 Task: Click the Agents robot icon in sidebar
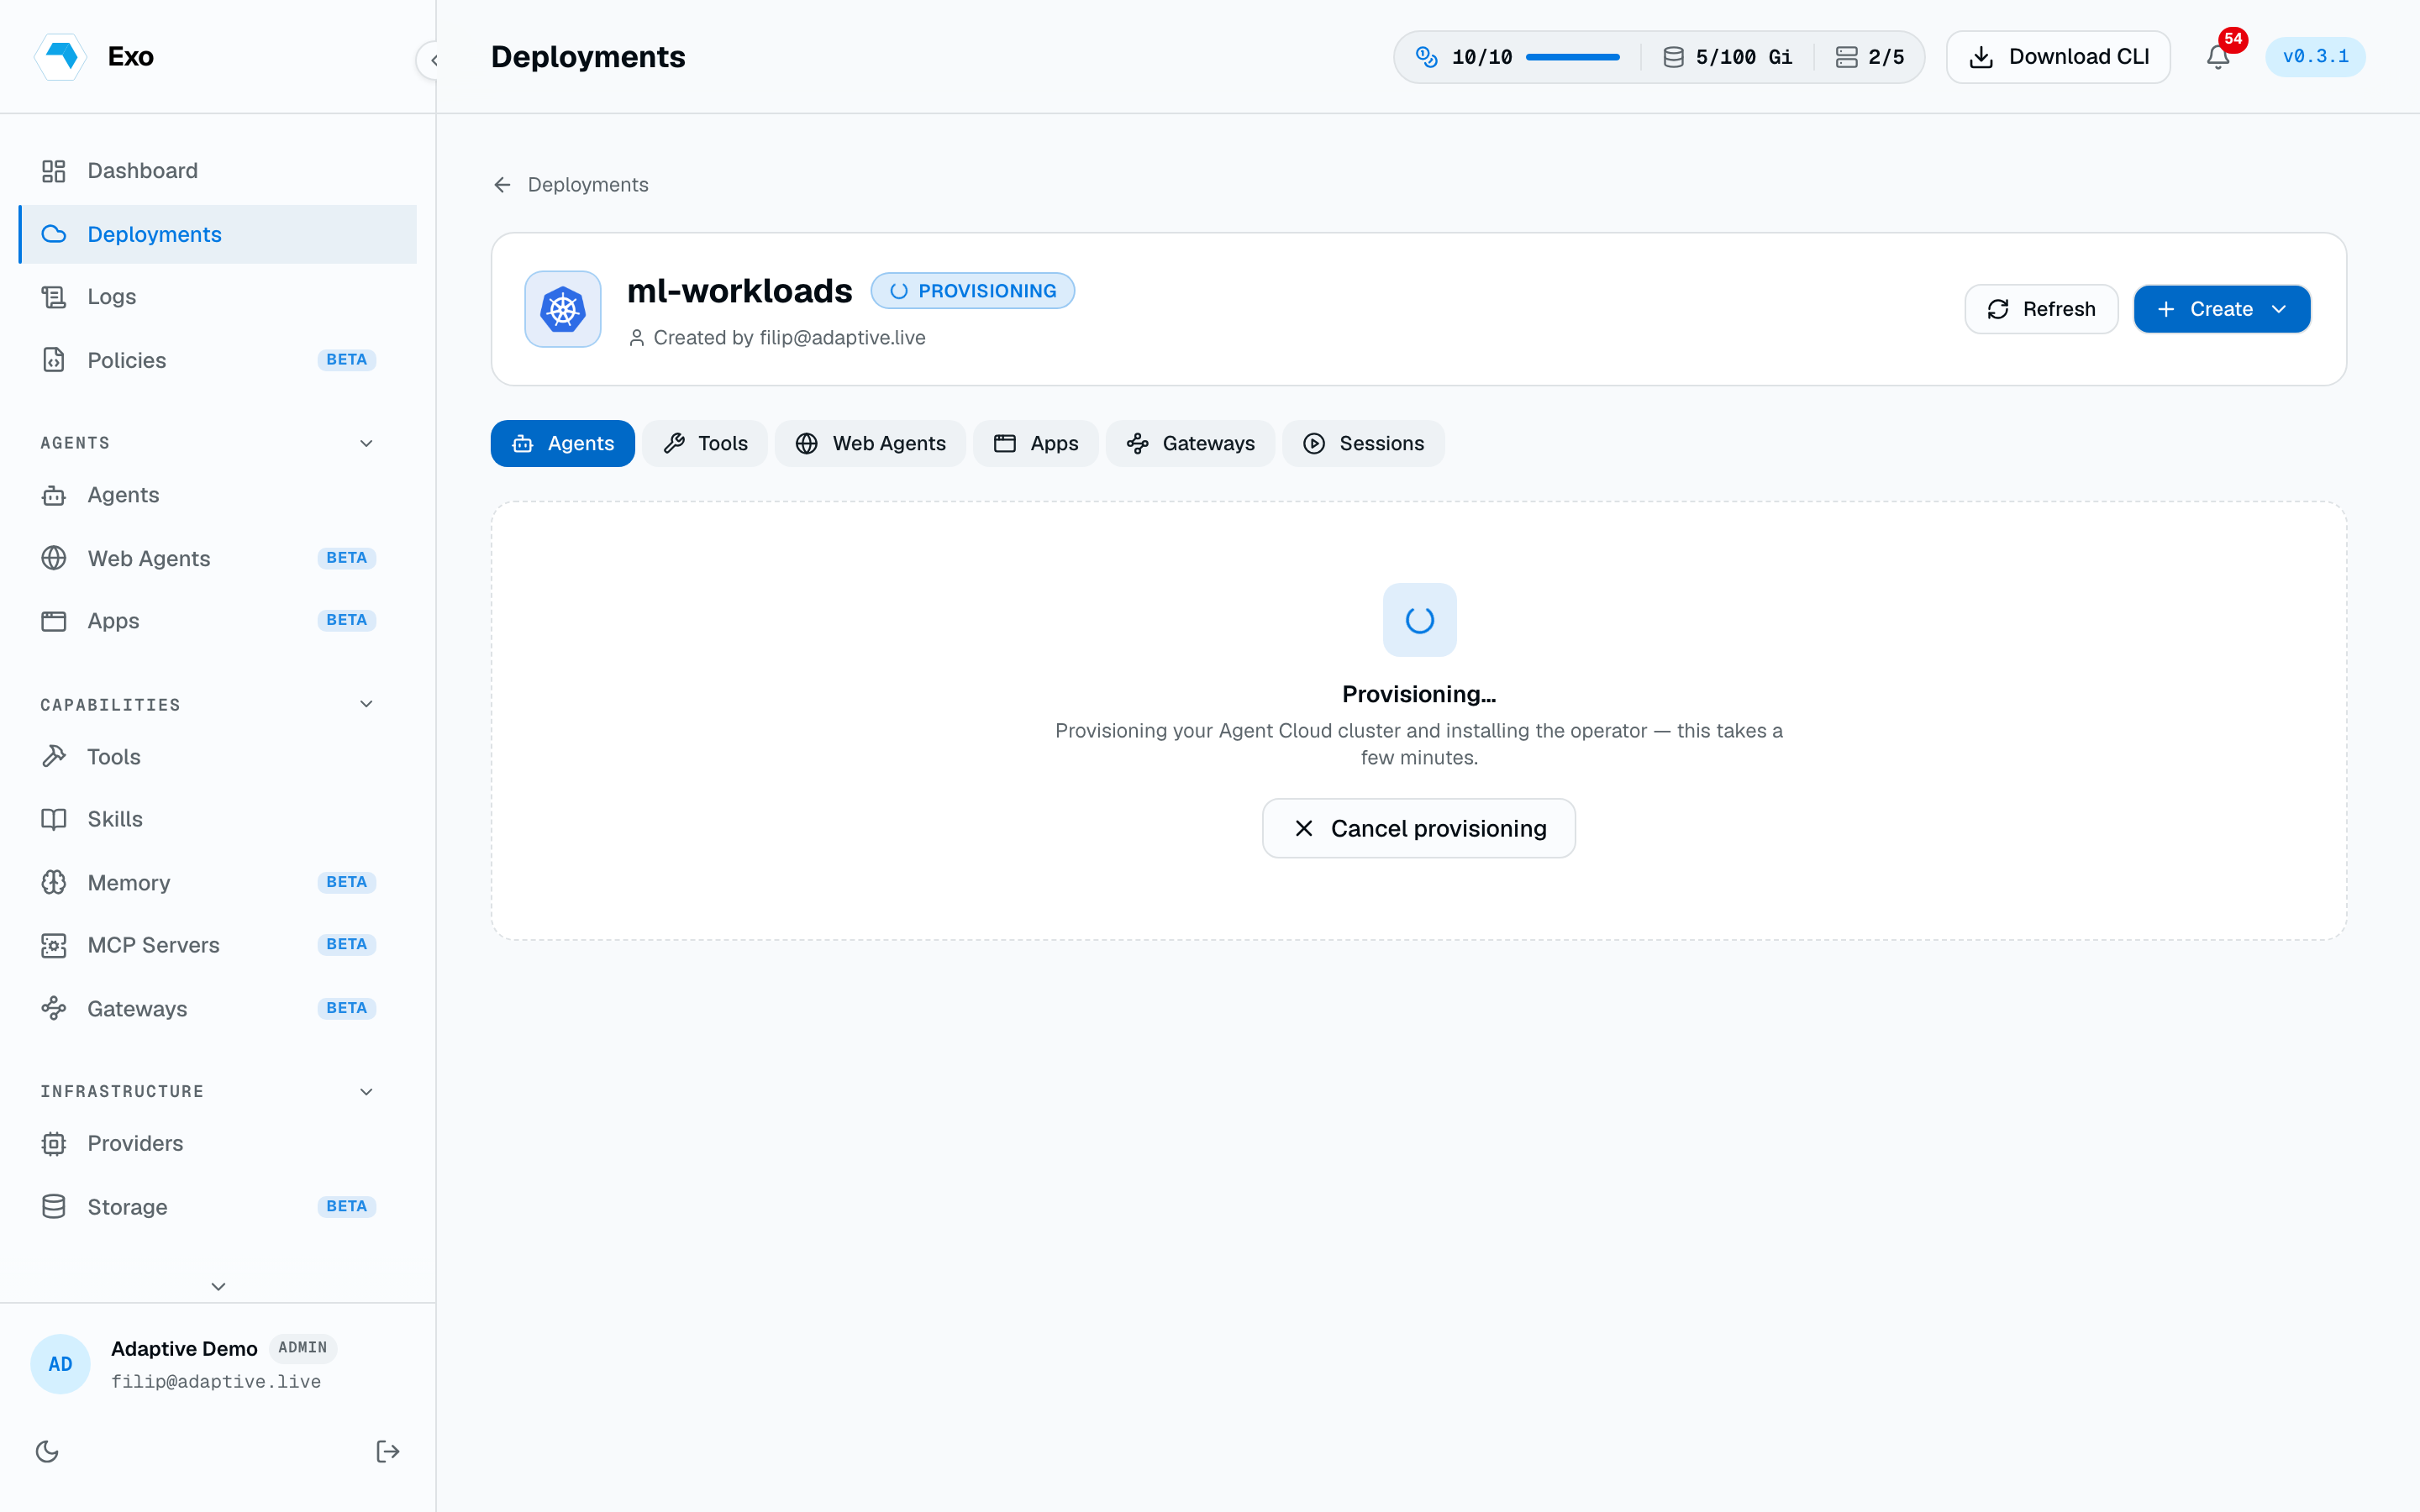pos(54,495)
